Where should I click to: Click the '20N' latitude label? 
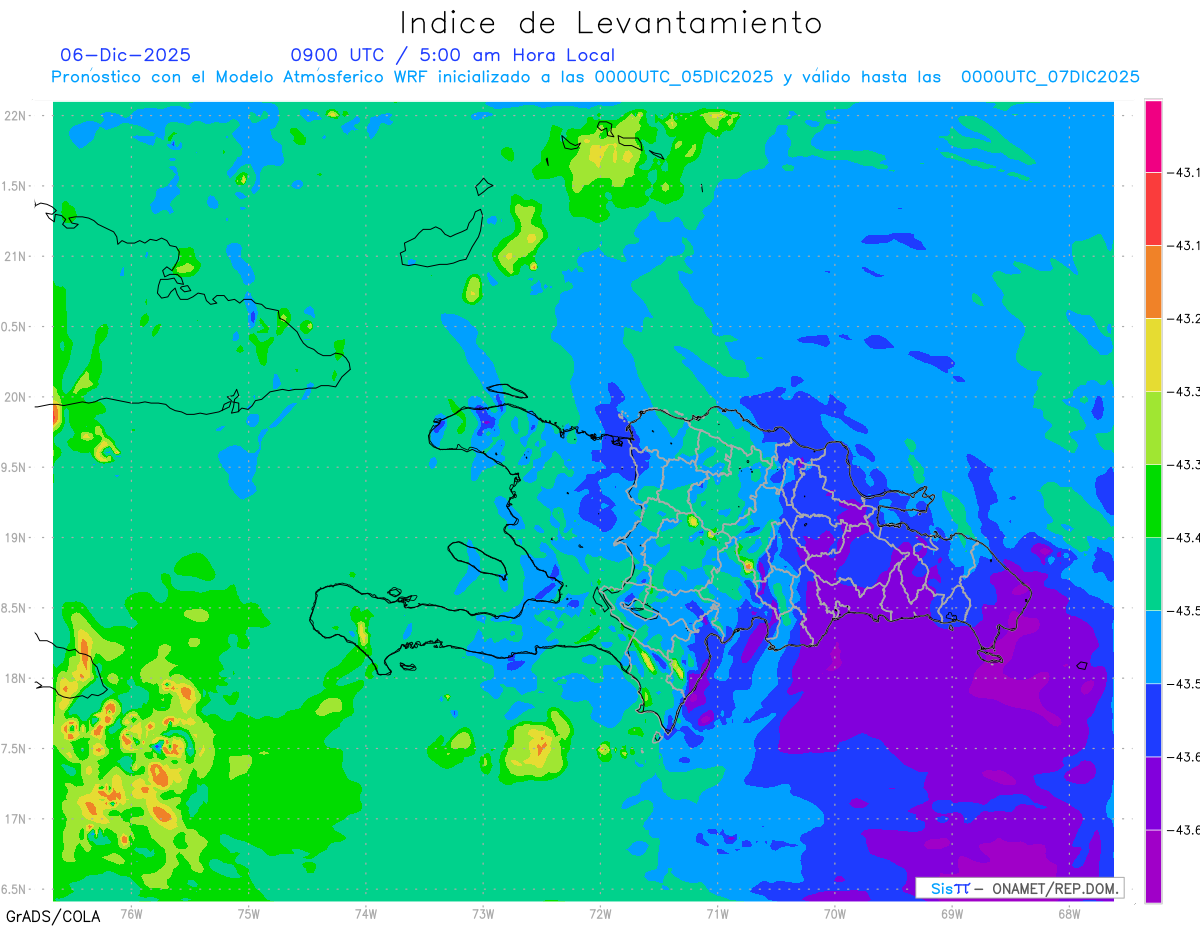17,397
